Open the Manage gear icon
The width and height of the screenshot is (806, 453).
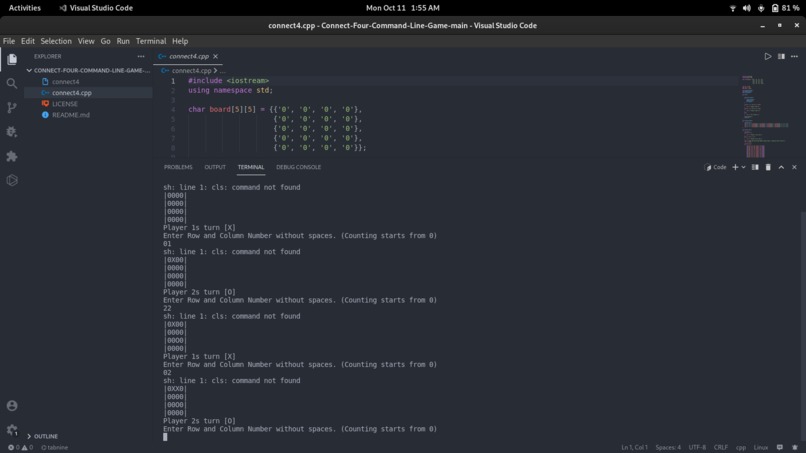click(12, 429)
